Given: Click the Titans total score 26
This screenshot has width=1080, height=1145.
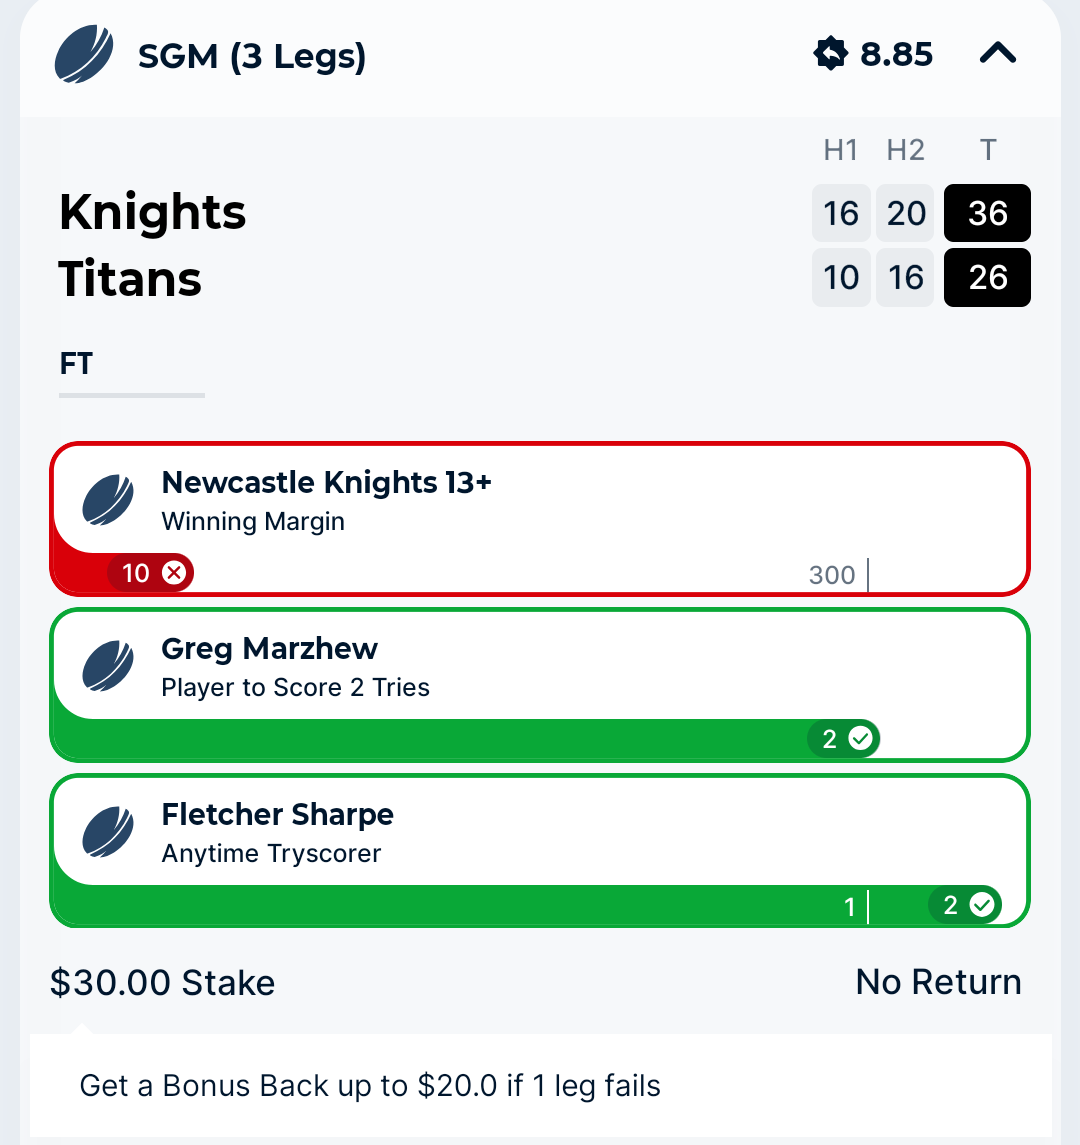Looking at the screenshot, I should point(987,277).
